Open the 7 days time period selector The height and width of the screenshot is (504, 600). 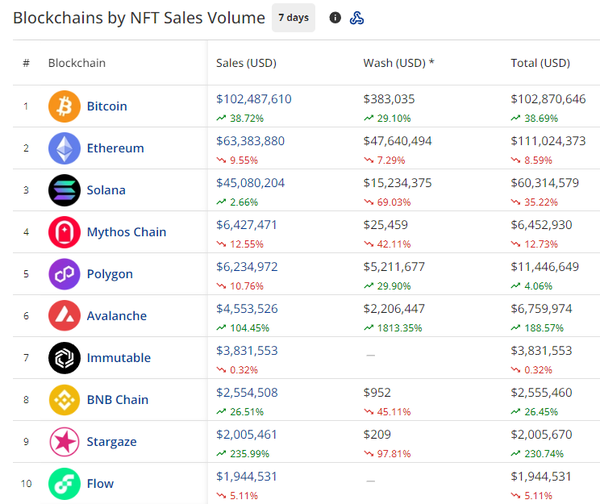point(293,18)
